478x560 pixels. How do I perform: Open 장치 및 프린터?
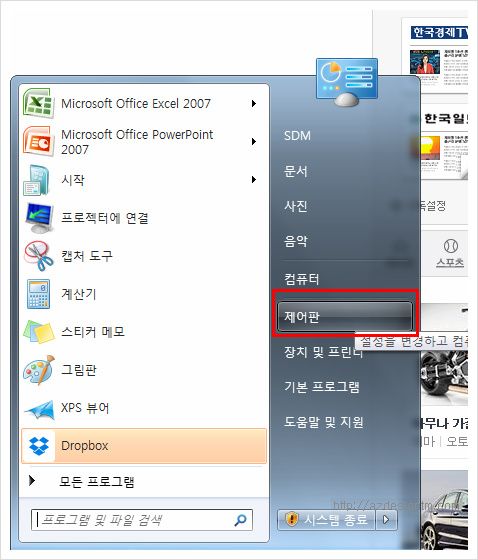tap(323, 352)
